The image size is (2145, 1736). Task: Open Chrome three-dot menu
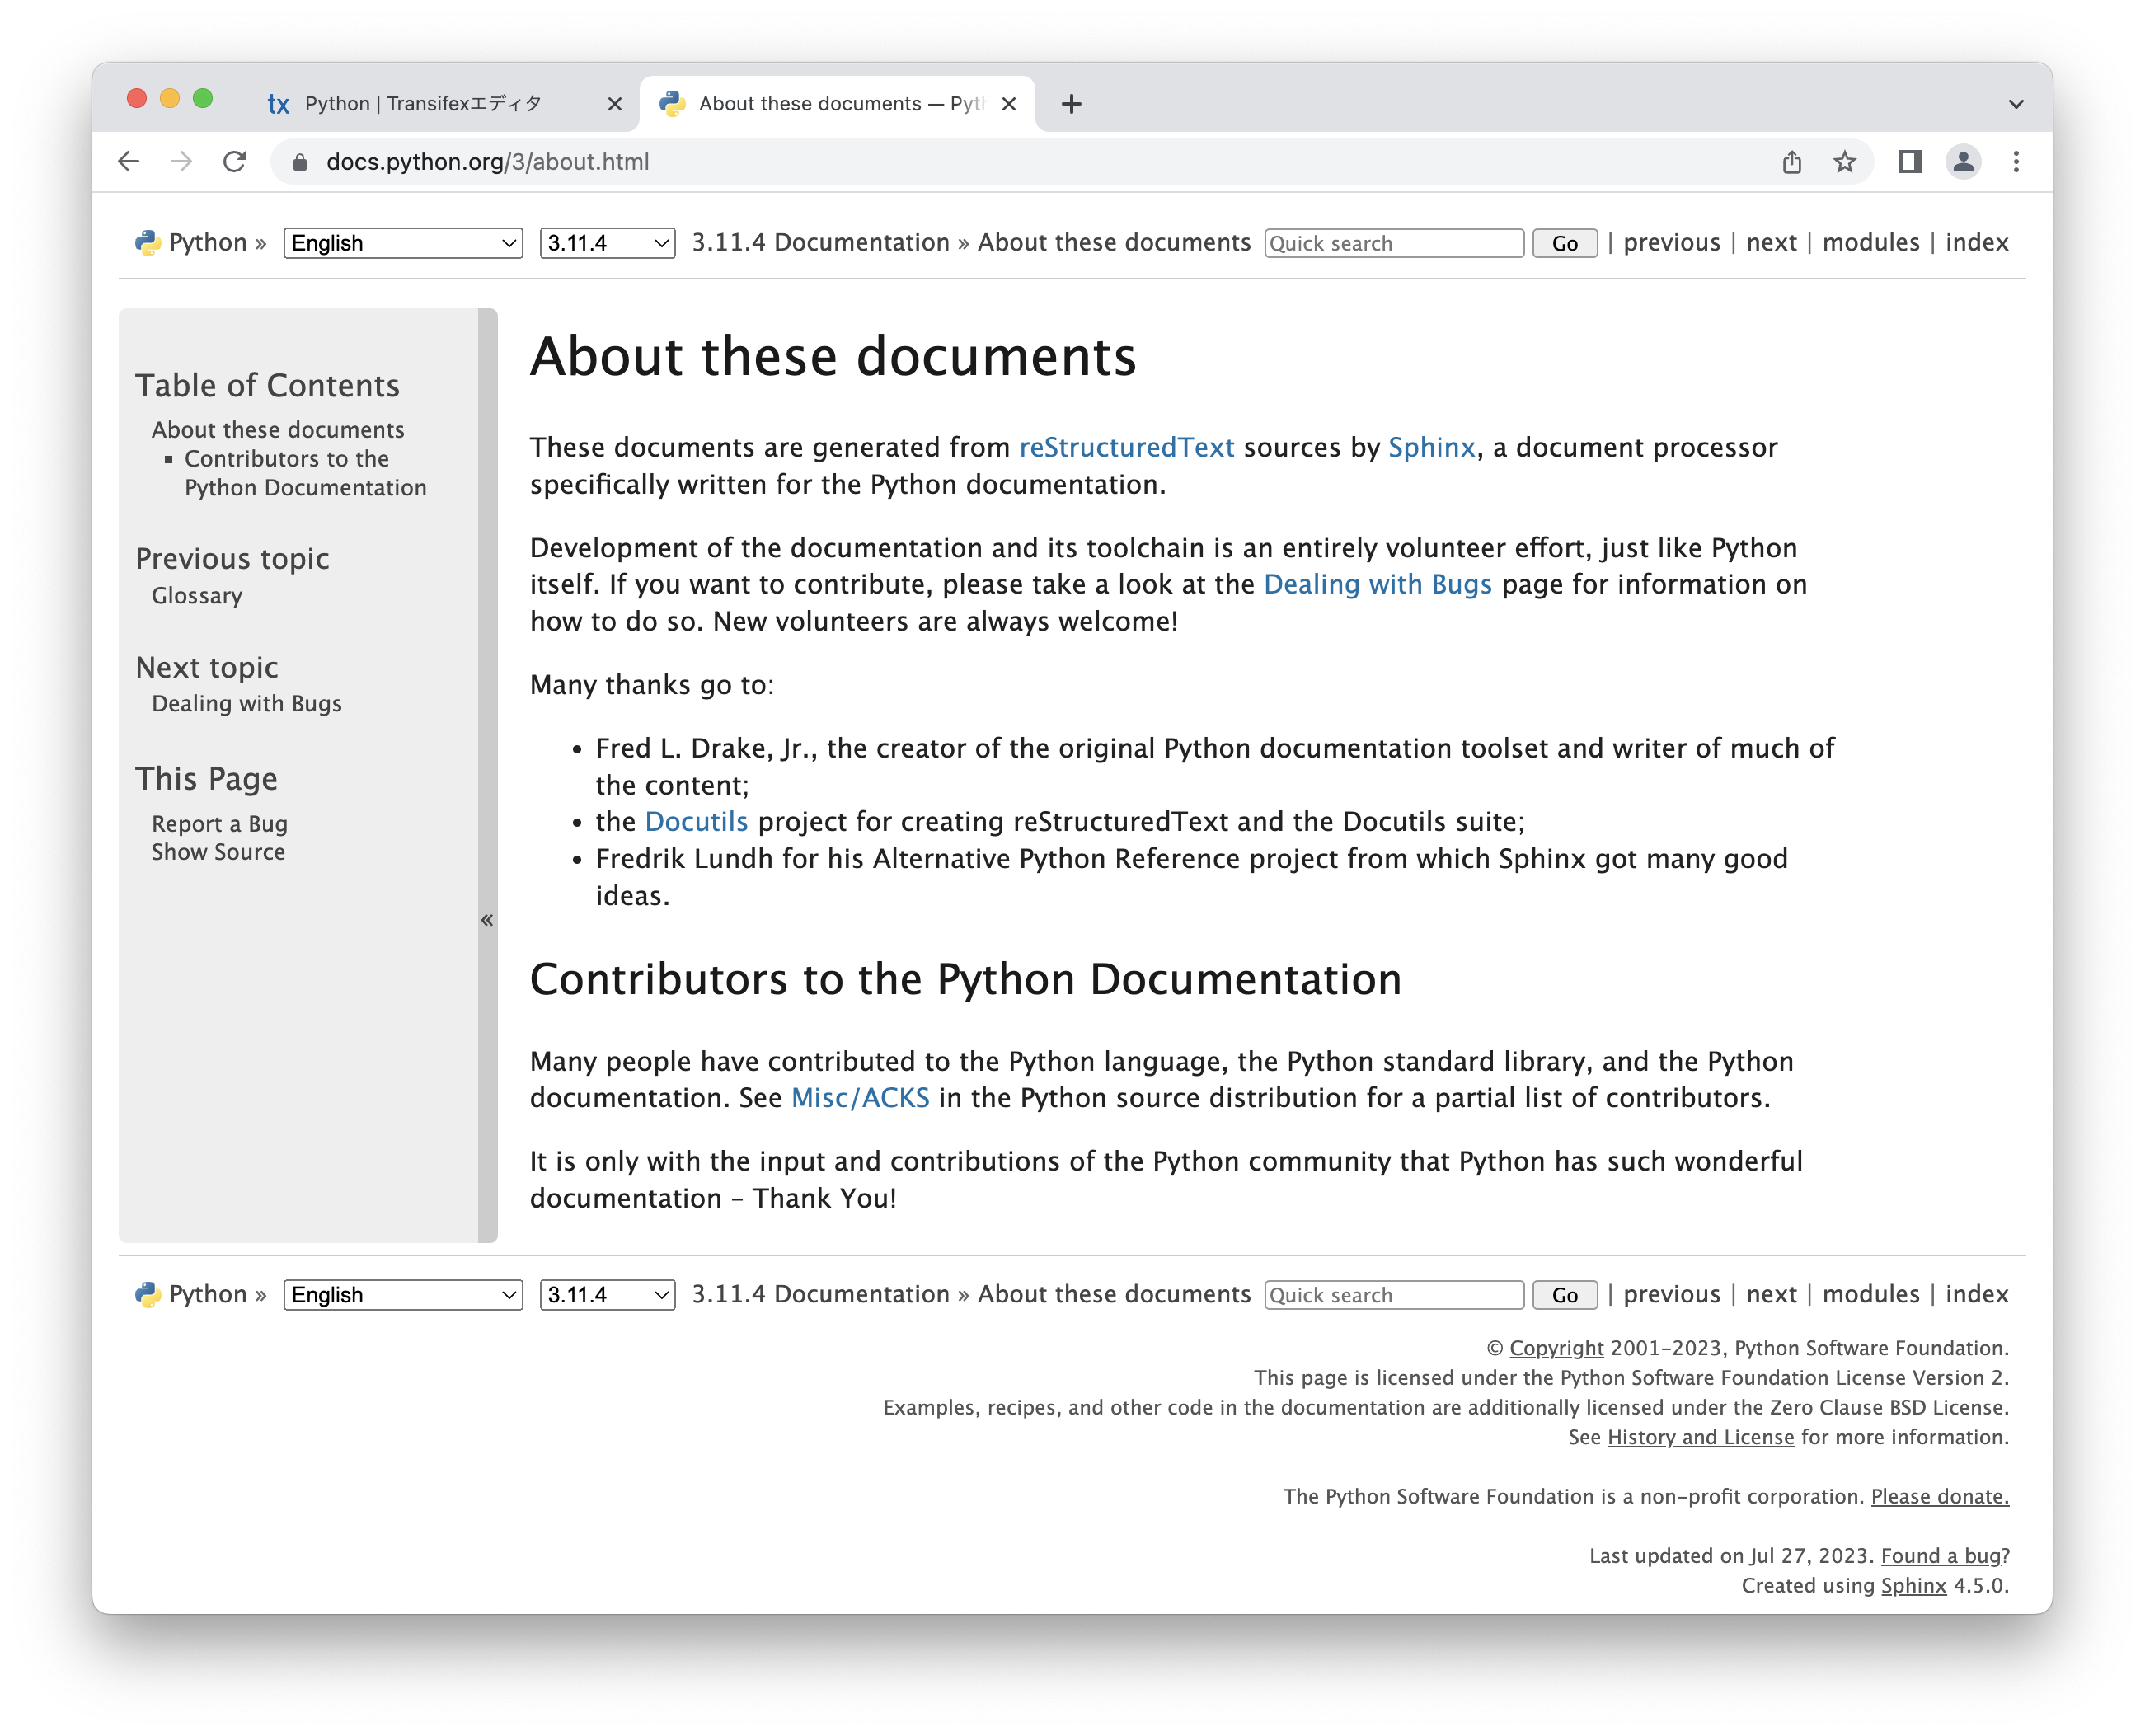click(x=2015, y=162)
